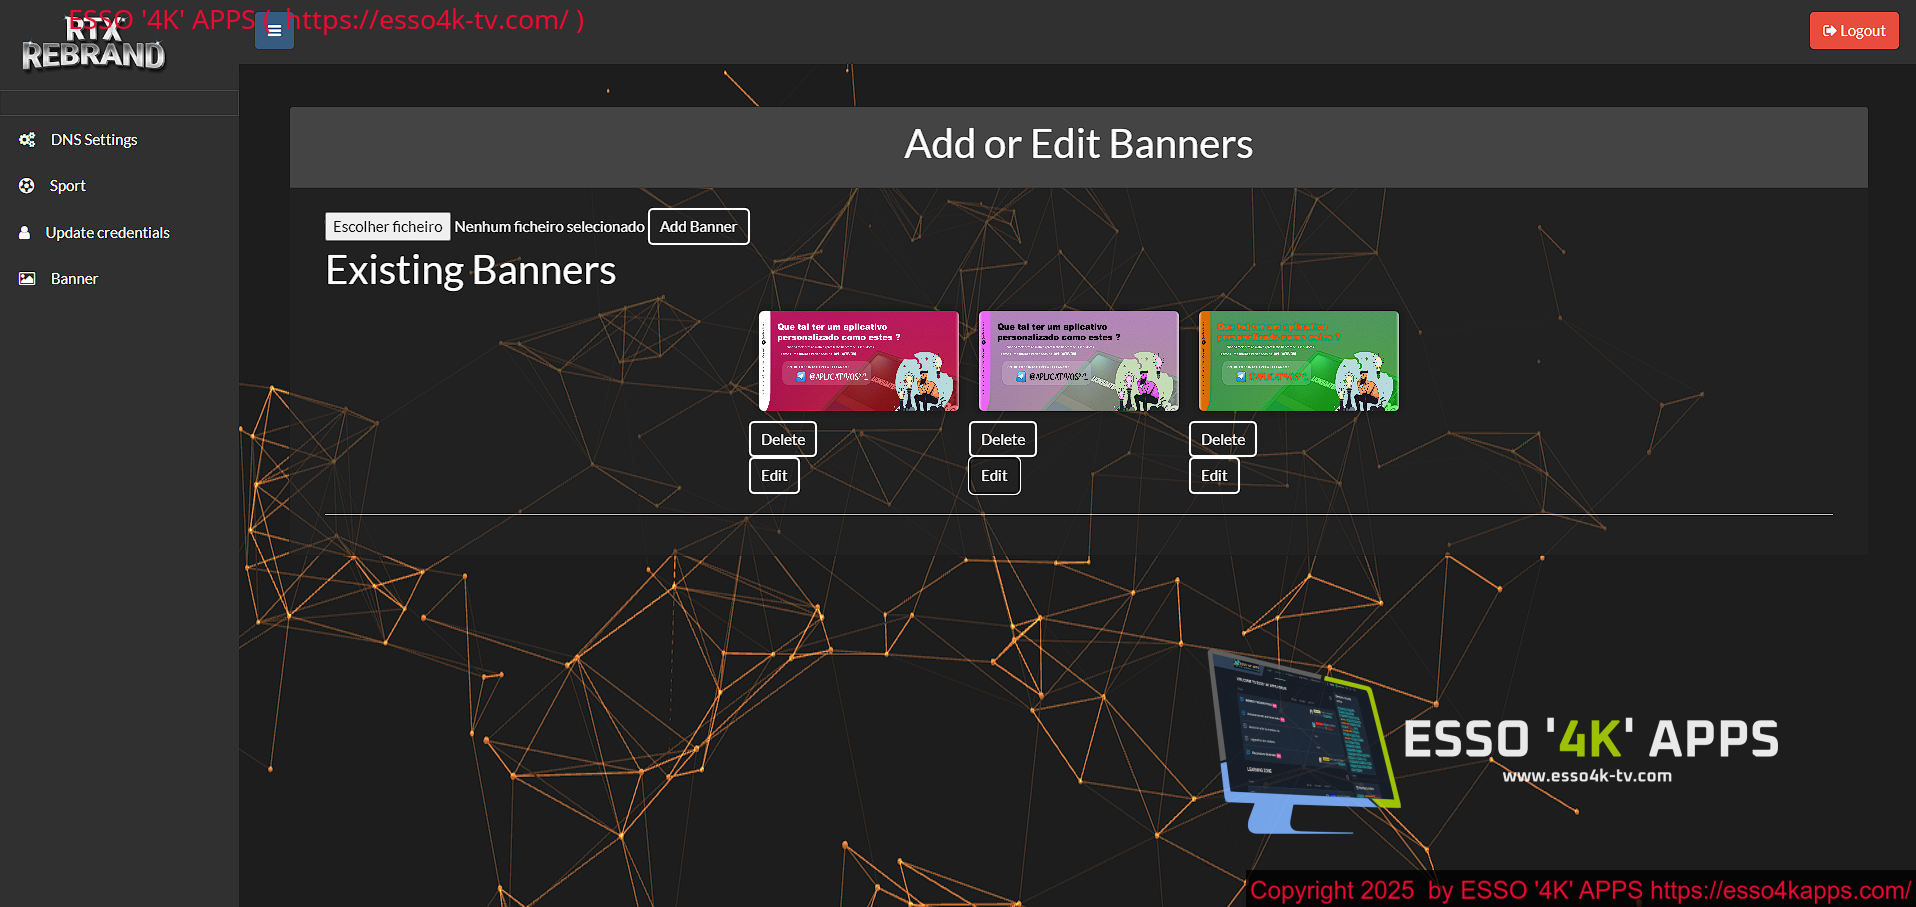Edit the green banner
This screenshot has height=907, width=1916.
click(x=1214, y=475)
